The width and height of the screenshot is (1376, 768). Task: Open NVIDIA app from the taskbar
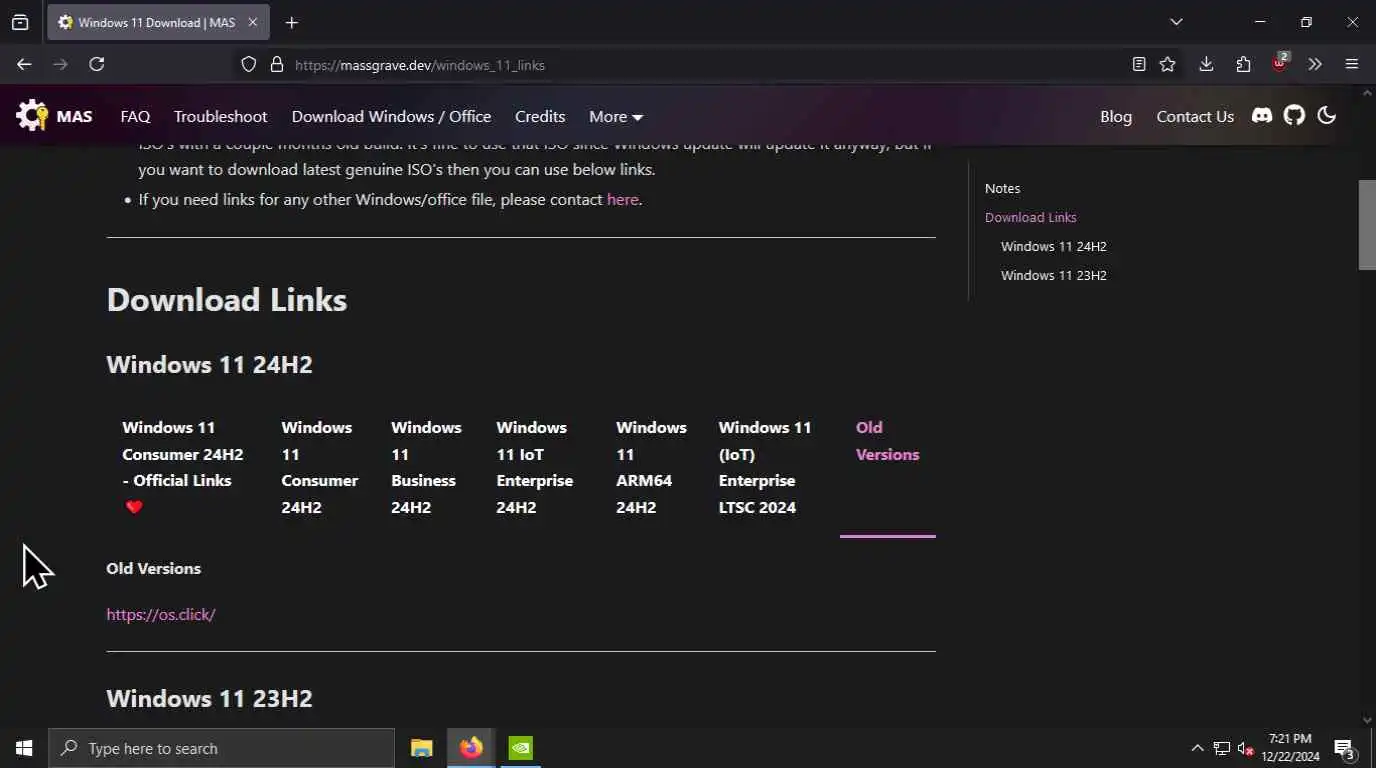point(521,748)
